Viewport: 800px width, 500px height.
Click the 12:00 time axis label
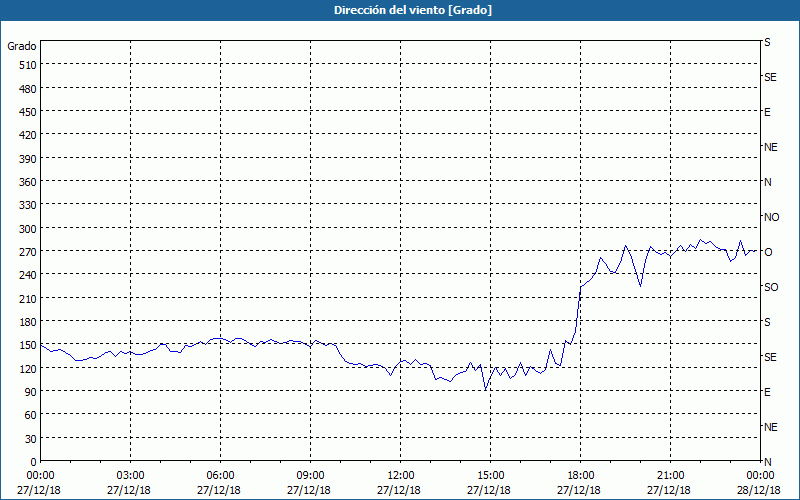coord(401,476)
